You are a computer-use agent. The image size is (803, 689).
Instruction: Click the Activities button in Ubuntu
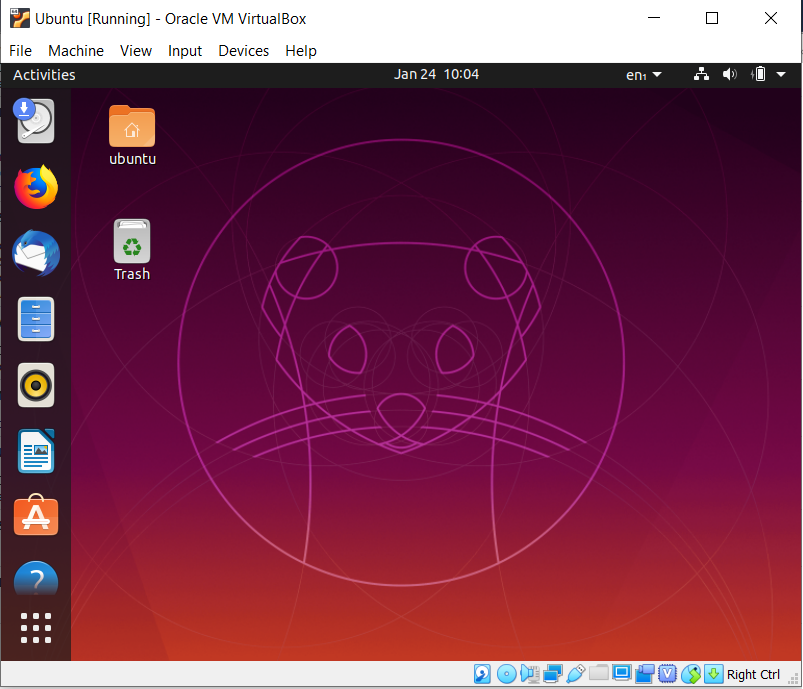[44, 75]
